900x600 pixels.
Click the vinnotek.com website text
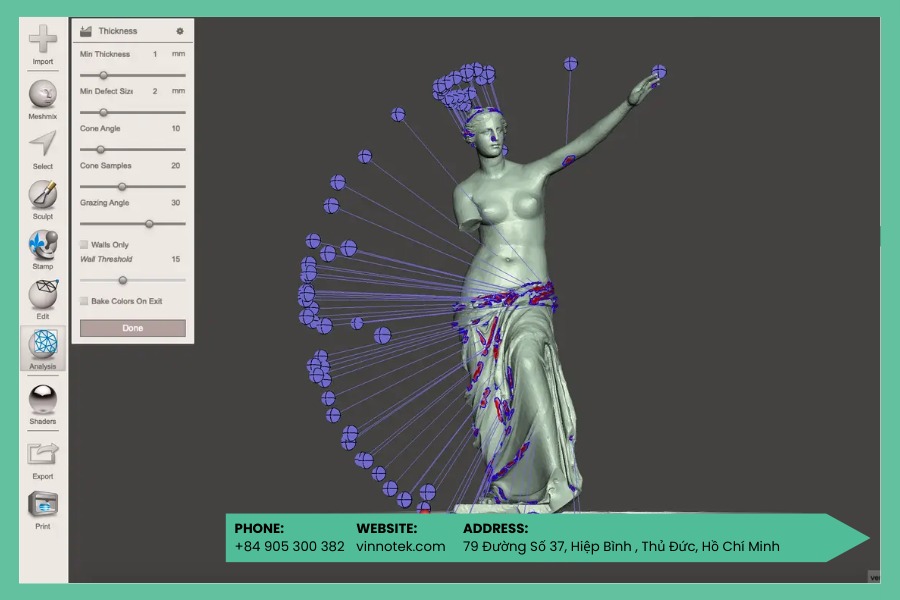[401, 546]
